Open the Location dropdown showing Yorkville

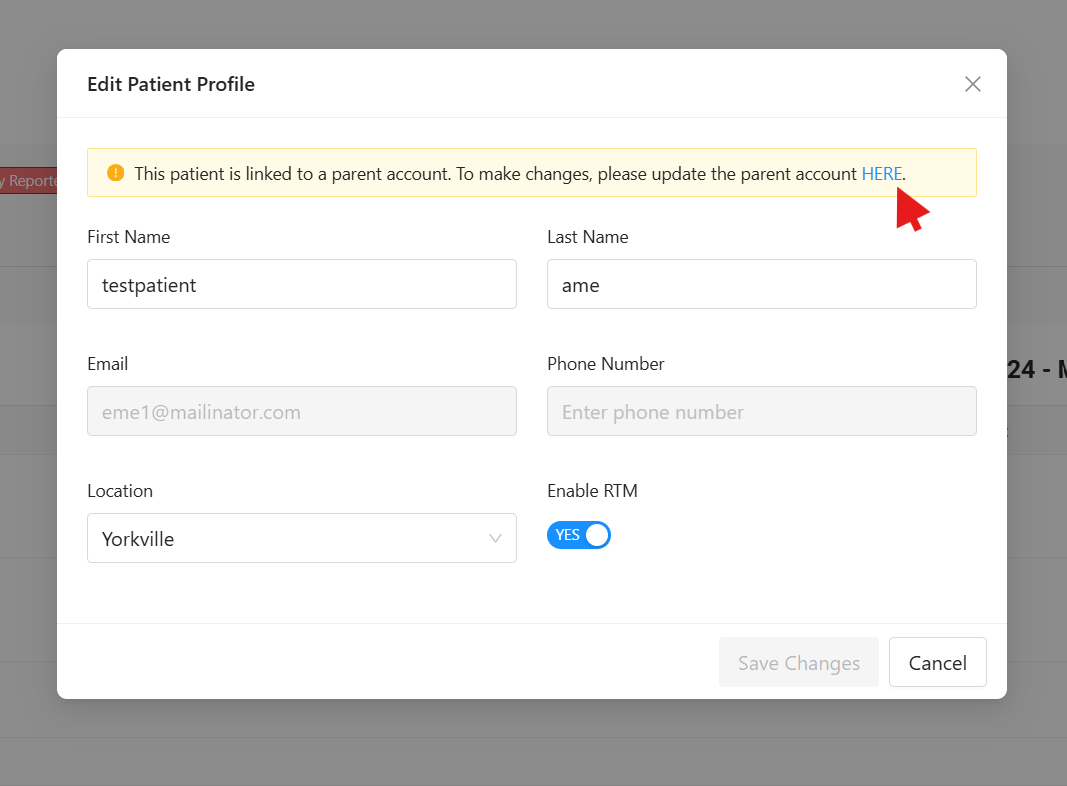(x=290, y=538)
